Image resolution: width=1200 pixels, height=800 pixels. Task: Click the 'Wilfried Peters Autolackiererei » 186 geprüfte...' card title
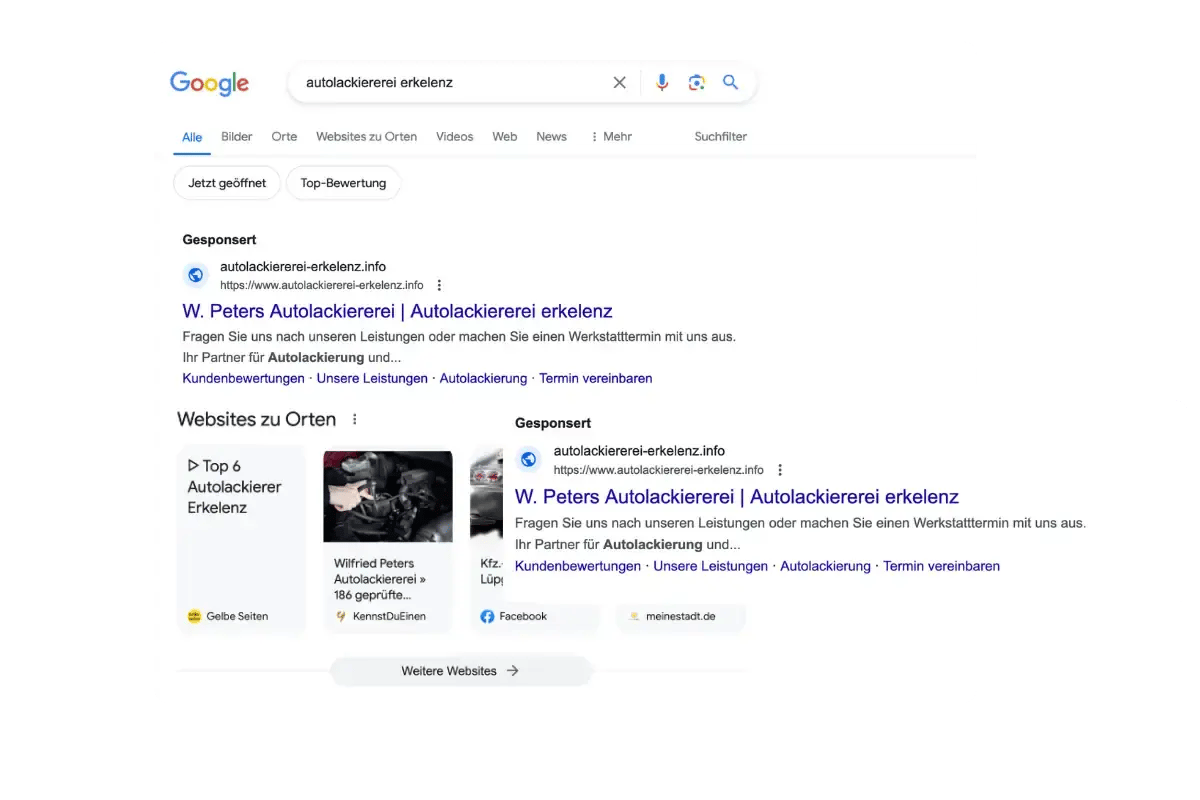tap(381, 579)
